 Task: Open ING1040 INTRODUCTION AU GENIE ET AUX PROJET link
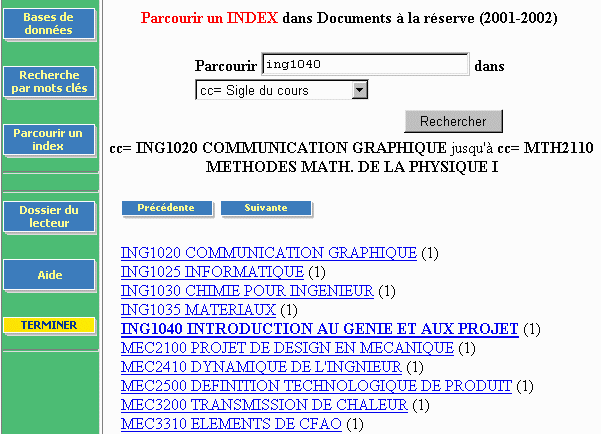pyautogui.click(x=320, y=329)
